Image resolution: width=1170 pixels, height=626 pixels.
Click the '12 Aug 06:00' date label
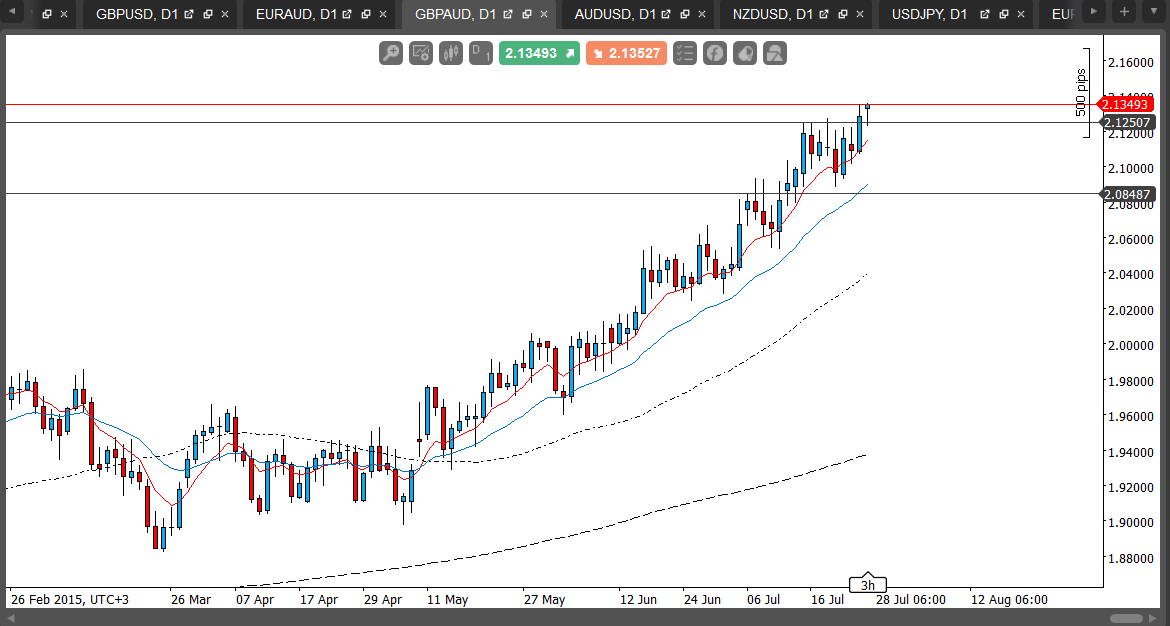1008,600
